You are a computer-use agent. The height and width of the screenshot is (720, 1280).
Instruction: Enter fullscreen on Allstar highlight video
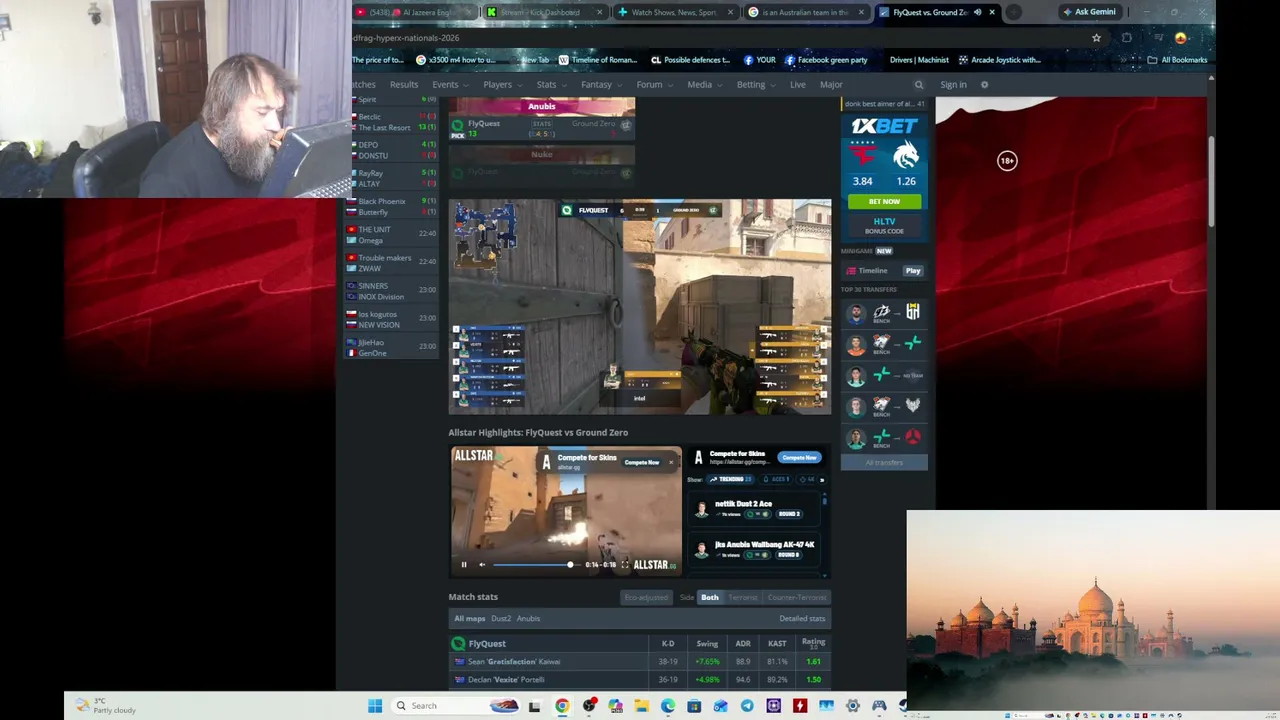tap(625, 565)
